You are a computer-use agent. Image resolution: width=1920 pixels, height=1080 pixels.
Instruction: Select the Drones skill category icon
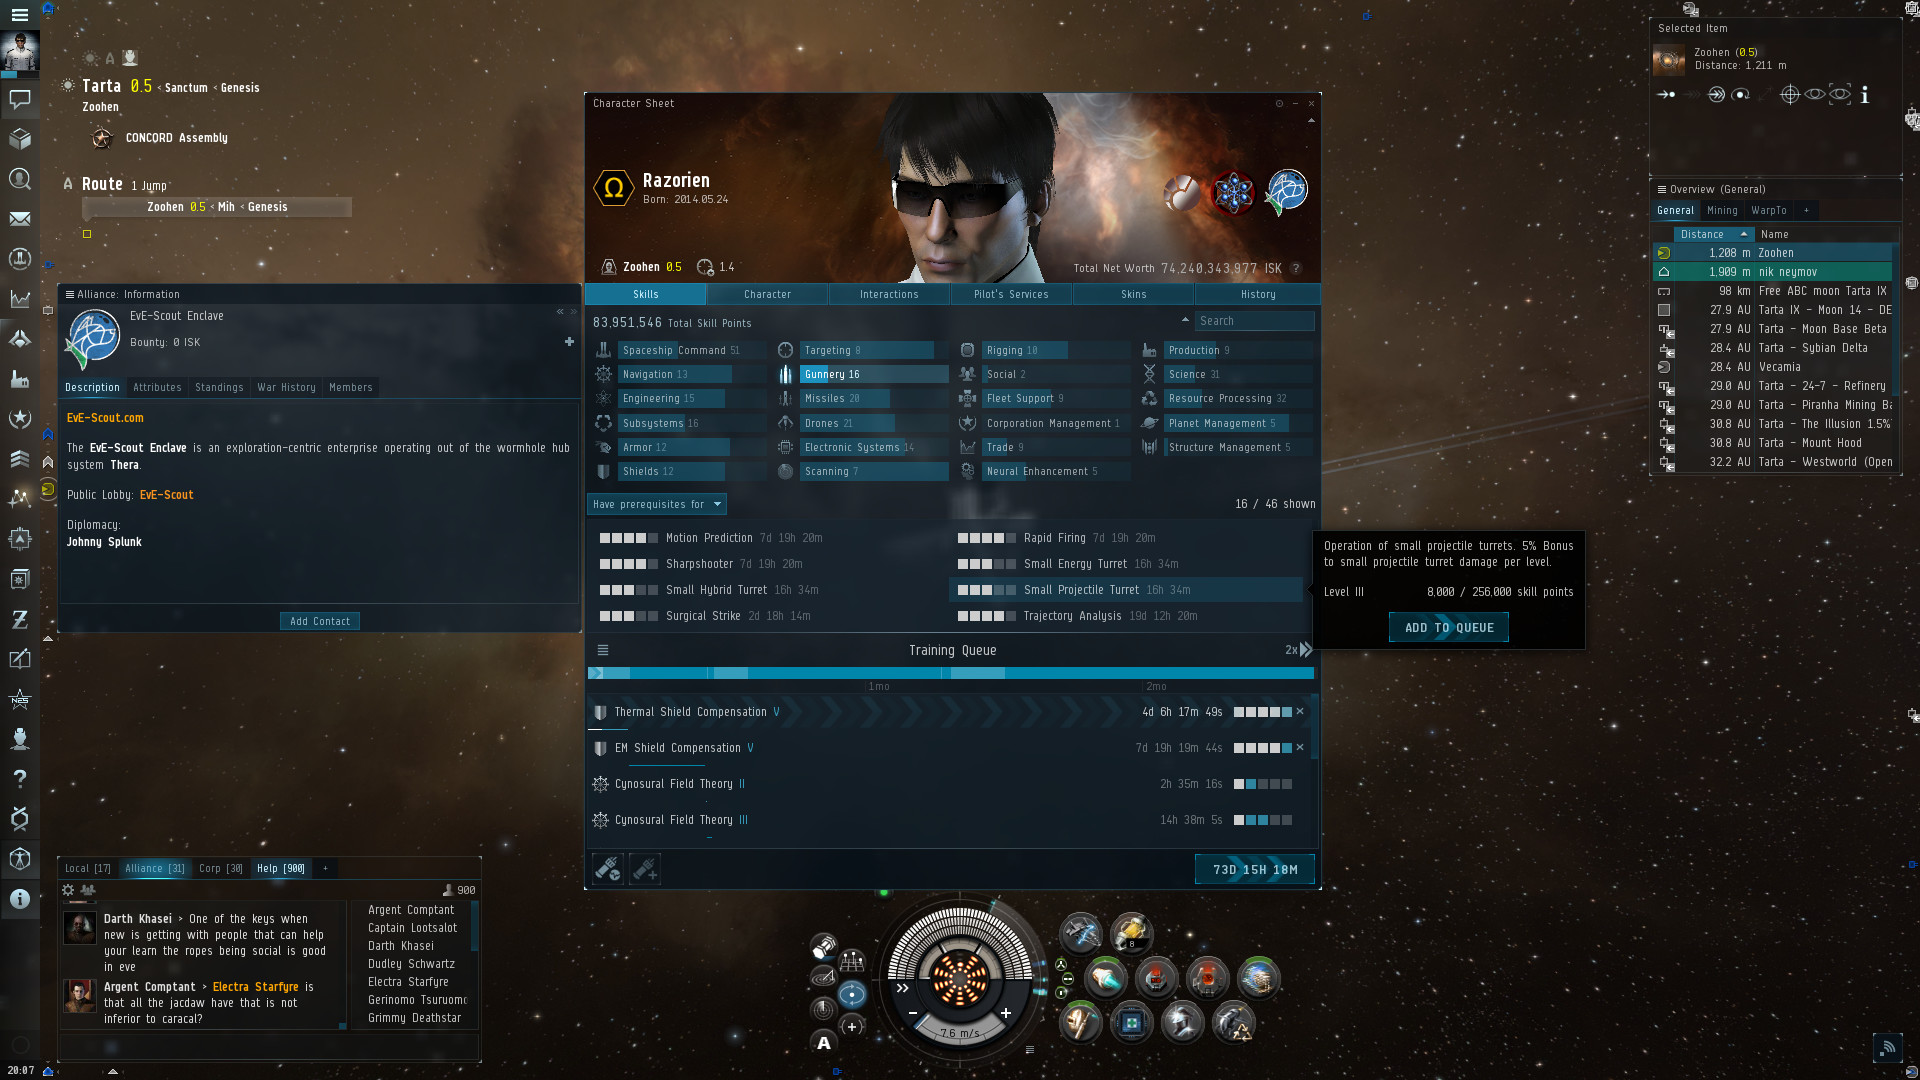[785, 422]
